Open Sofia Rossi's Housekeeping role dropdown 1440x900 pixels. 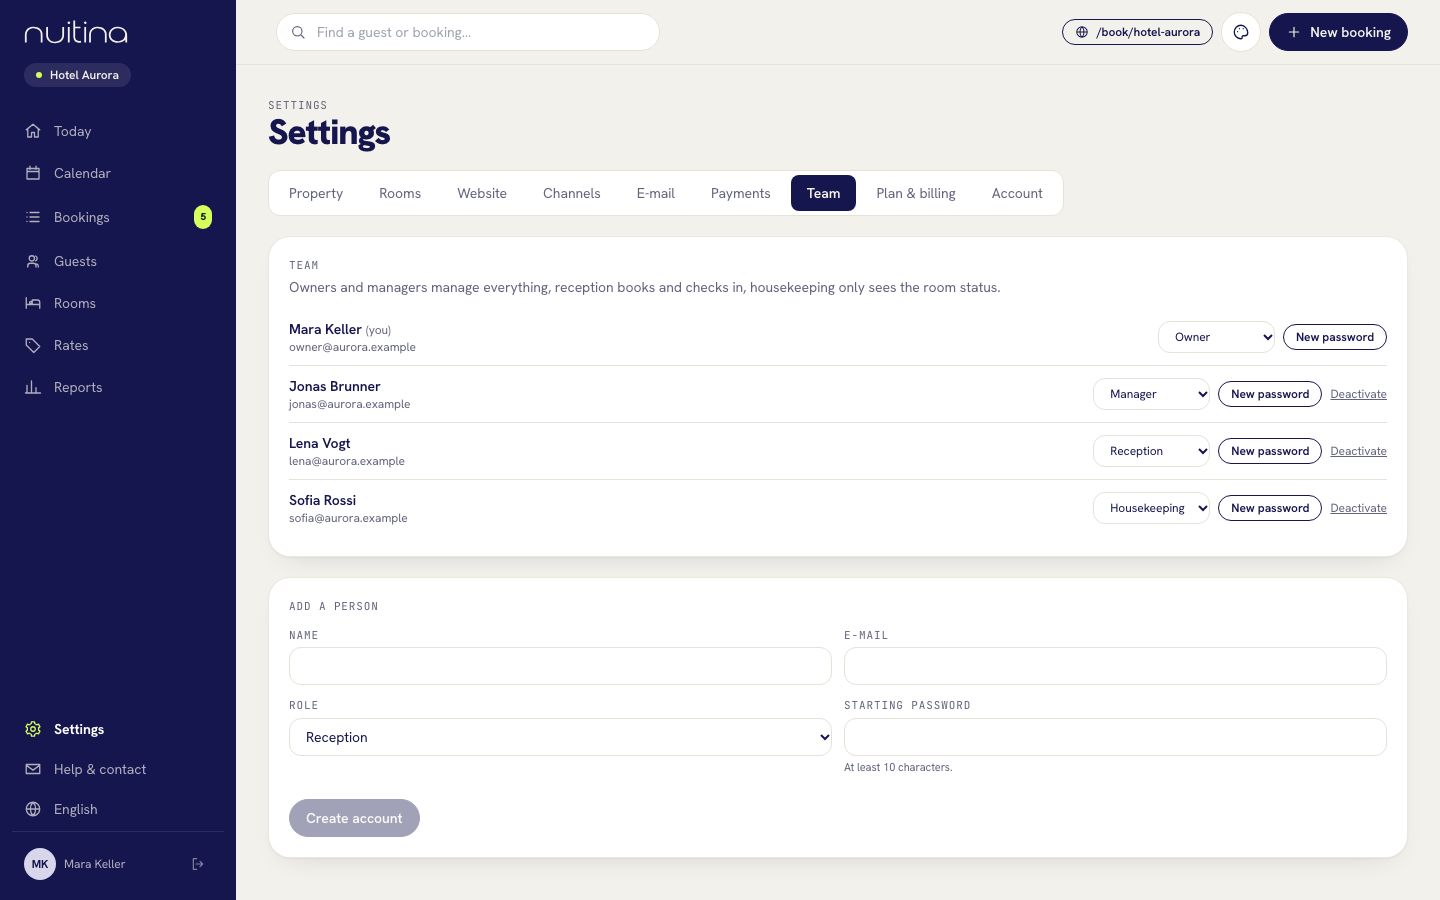[x=1151, y=508]
